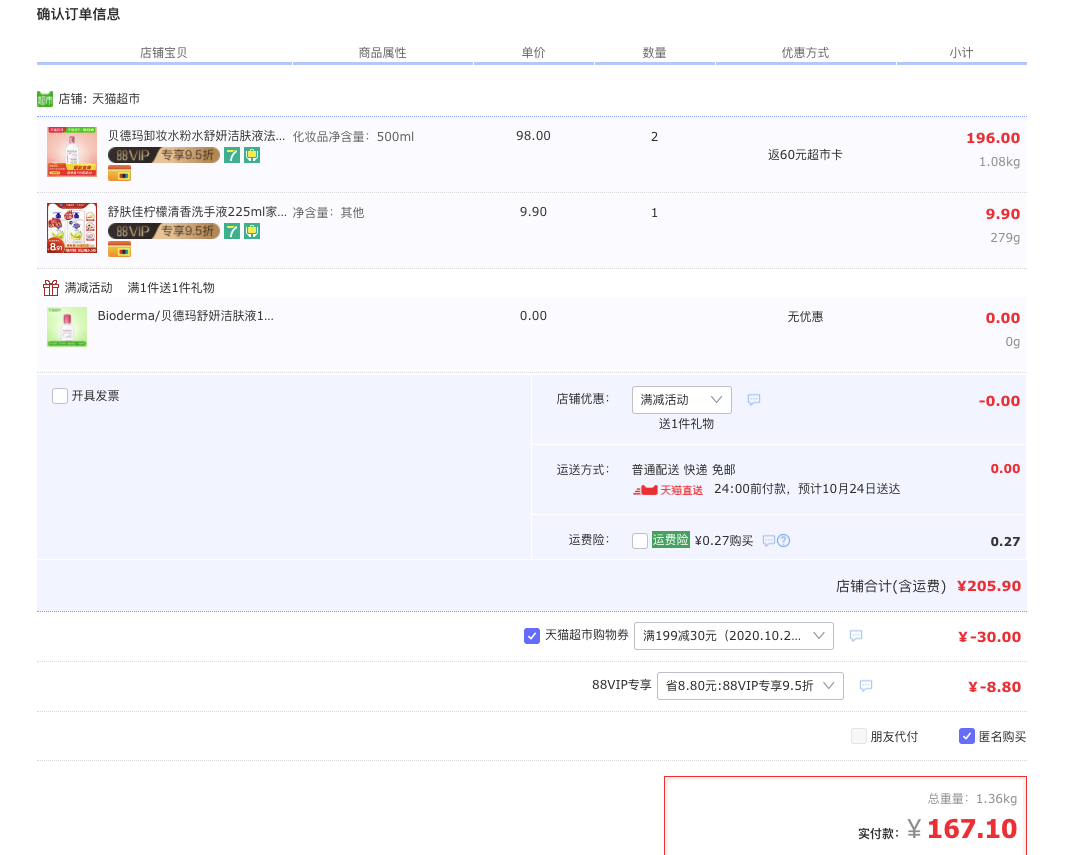Open the free gift Bioderma thumbnail

point(67,326)
